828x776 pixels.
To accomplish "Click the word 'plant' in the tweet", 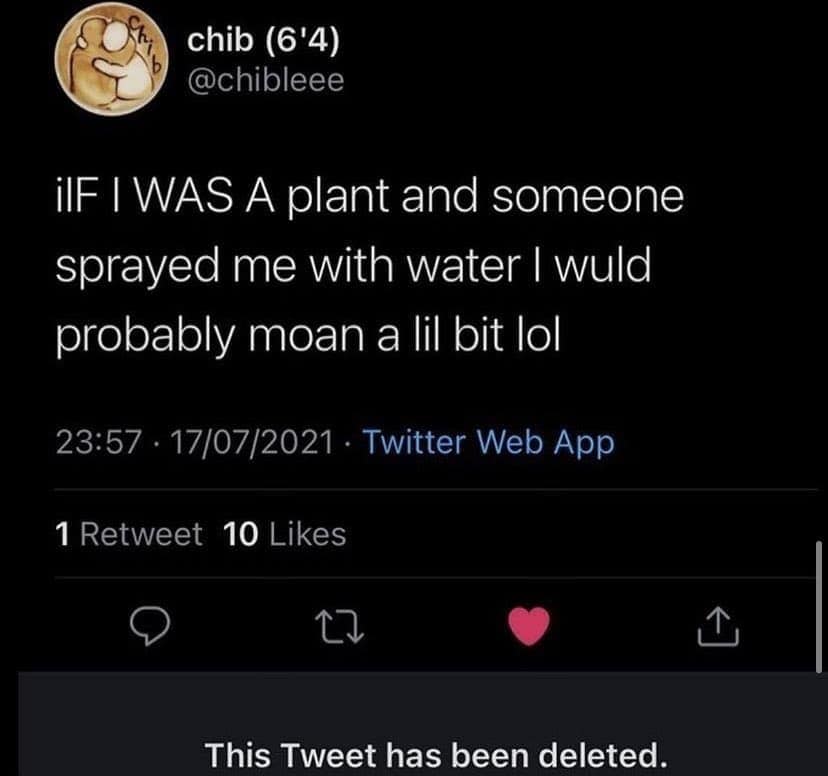I will click(x=340, y=197).
